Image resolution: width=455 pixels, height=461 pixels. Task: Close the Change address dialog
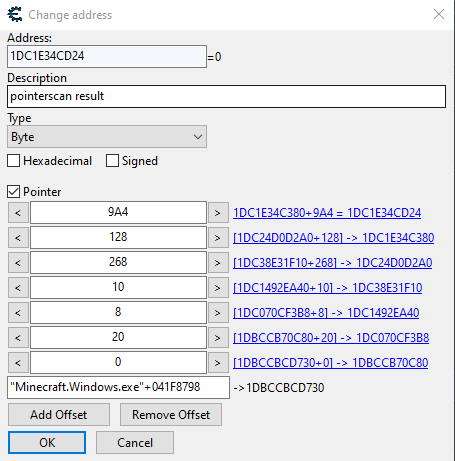pyautogui.click(x=439, y=14)
